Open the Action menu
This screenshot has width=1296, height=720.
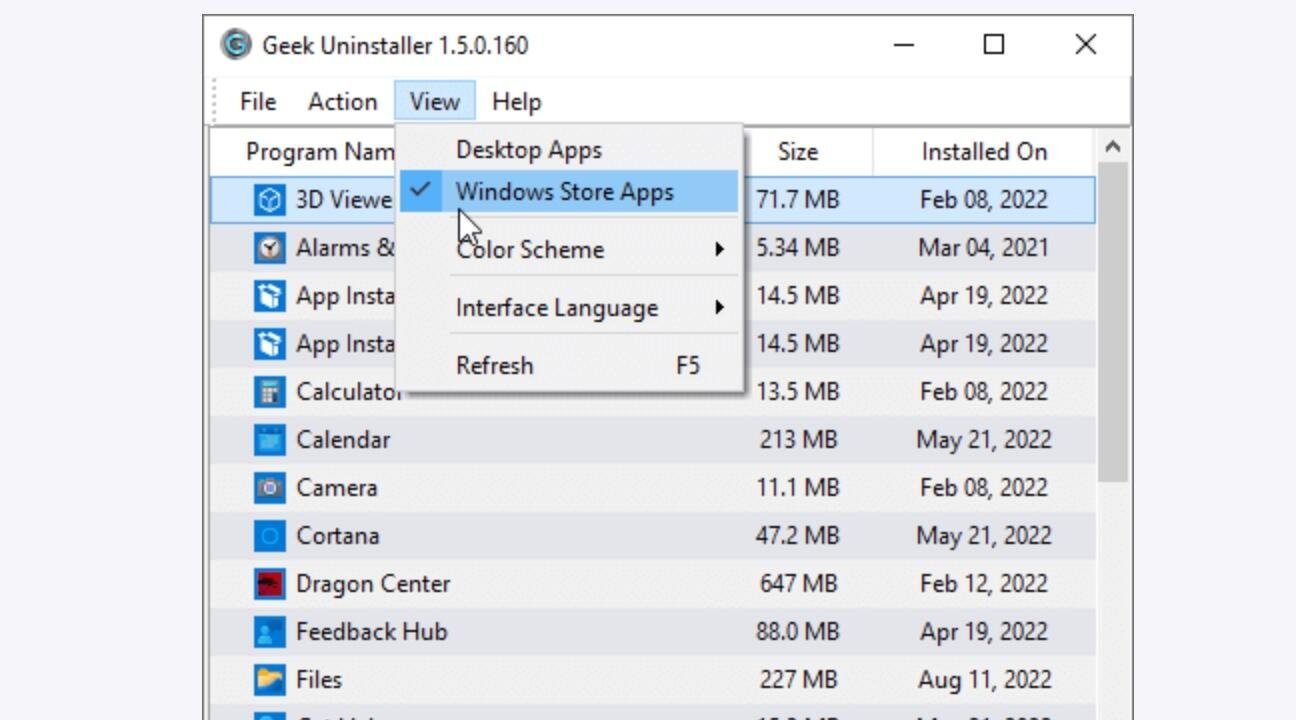tap(342, 102)
